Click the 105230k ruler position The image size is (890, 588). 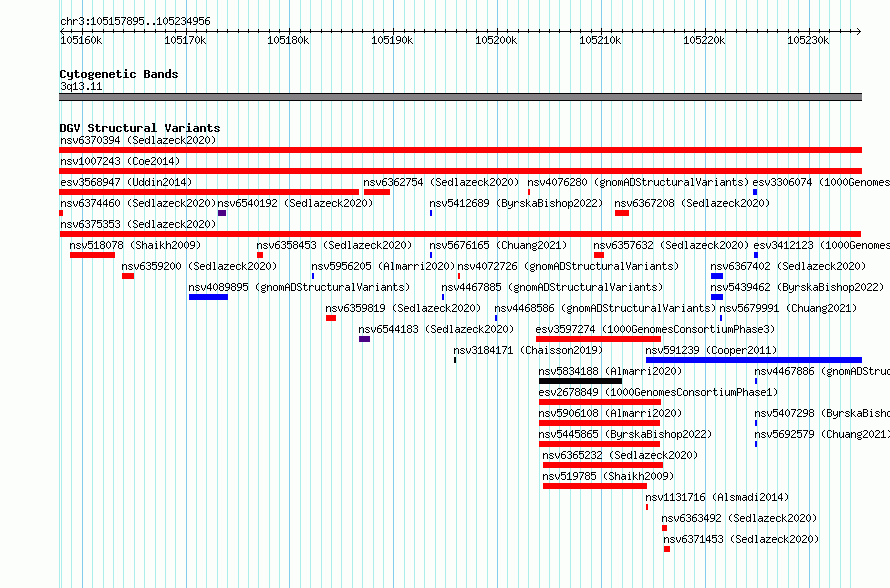point(808,40)
